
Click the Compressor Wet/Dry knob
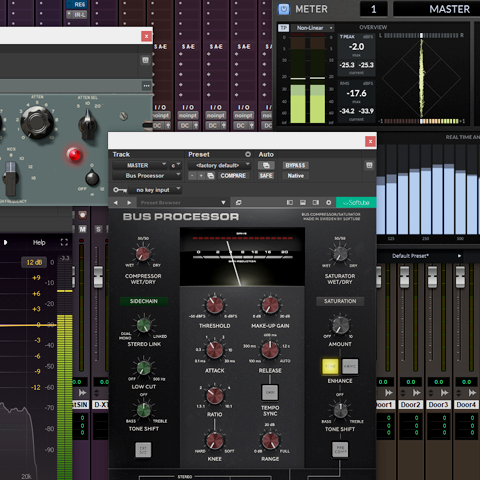tap(143, 254)
